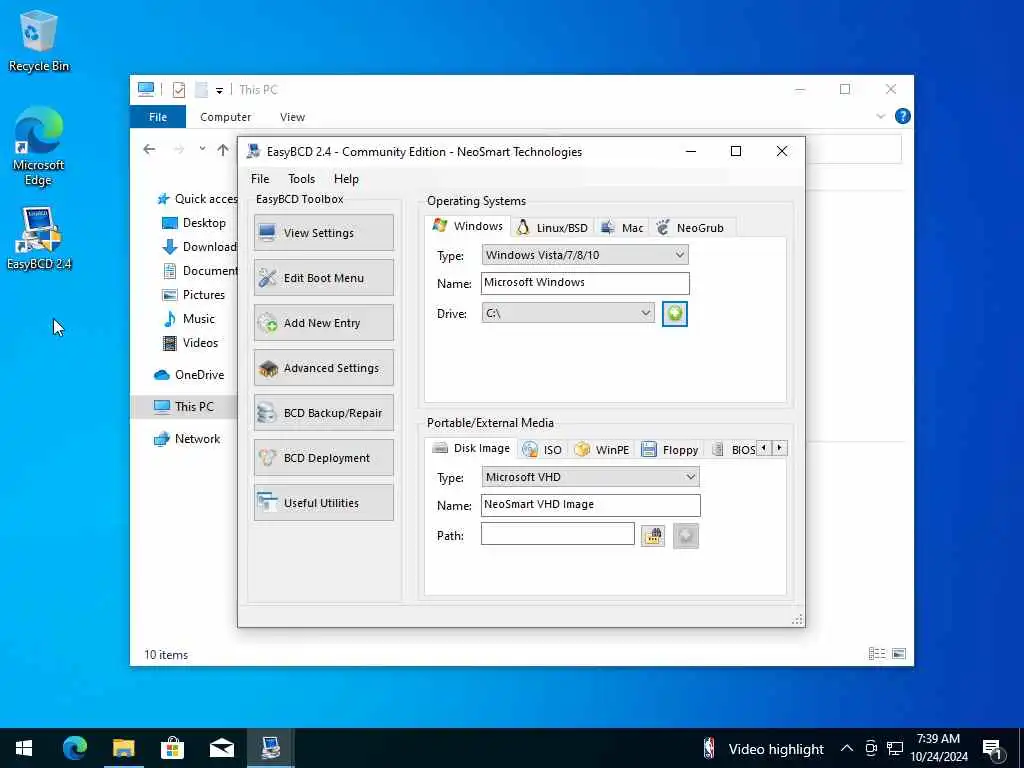This screenshot has height=768, width=1024.
Task: Open the Help menu in EasyBCD
Action: click(346, 178)
